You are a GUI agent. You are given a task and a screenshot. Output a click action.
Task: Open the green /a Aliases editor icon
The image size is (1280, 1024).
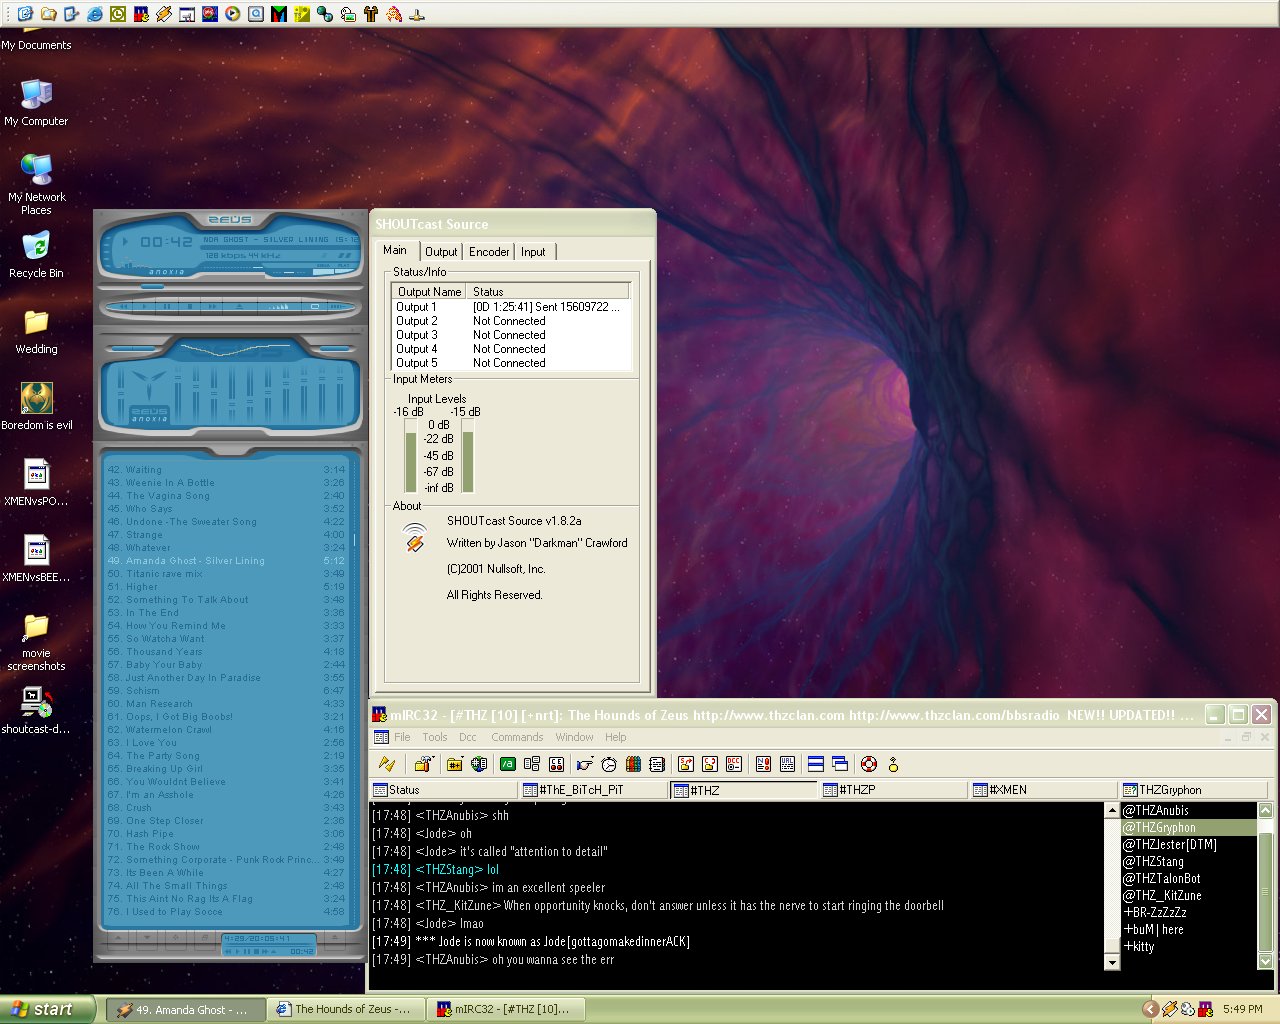click(508, 764)
